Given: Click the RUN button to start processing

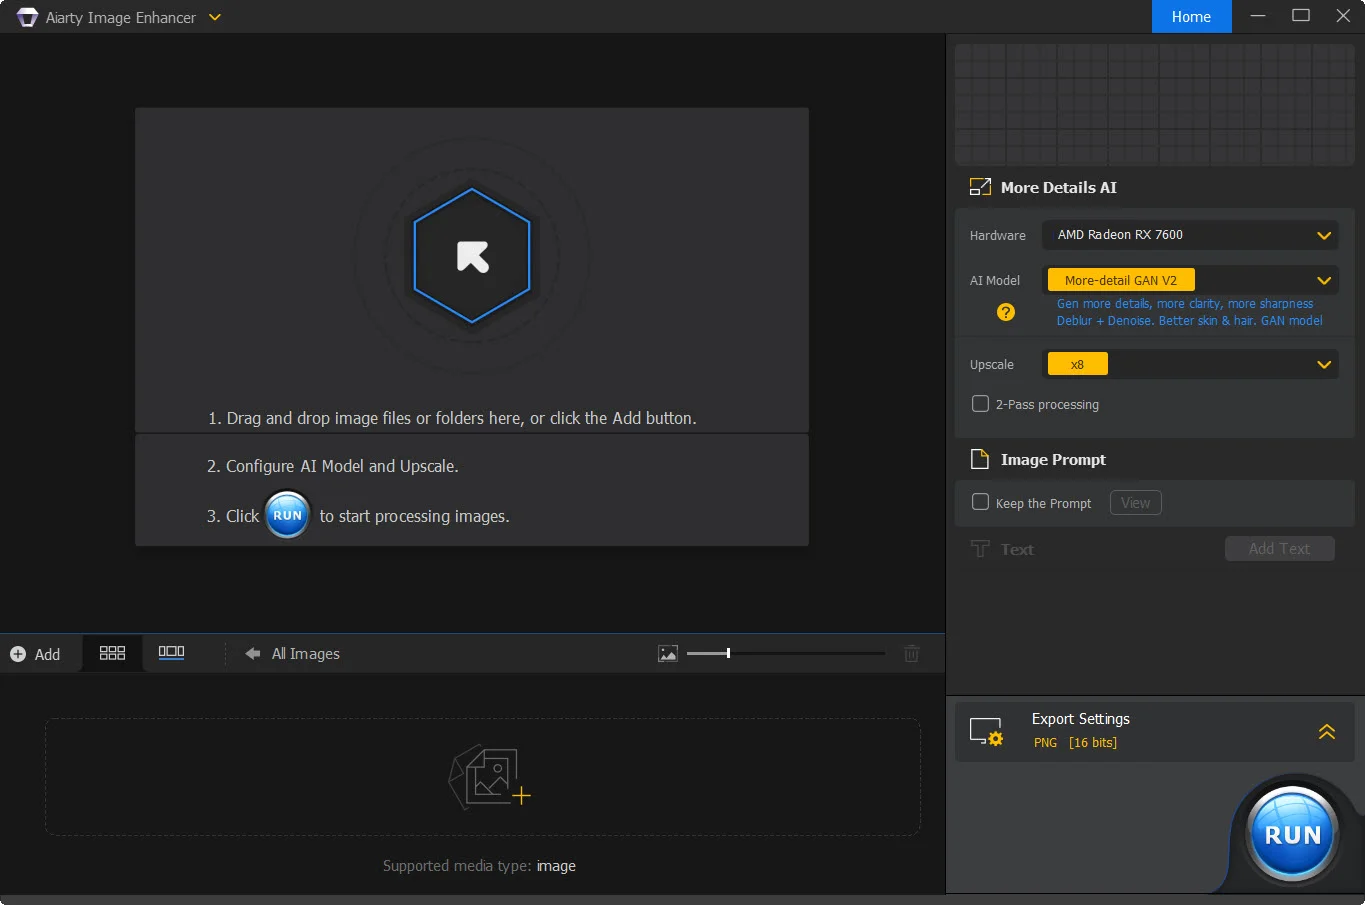Looking at the screenshot, I should [x=1291, y=834].
